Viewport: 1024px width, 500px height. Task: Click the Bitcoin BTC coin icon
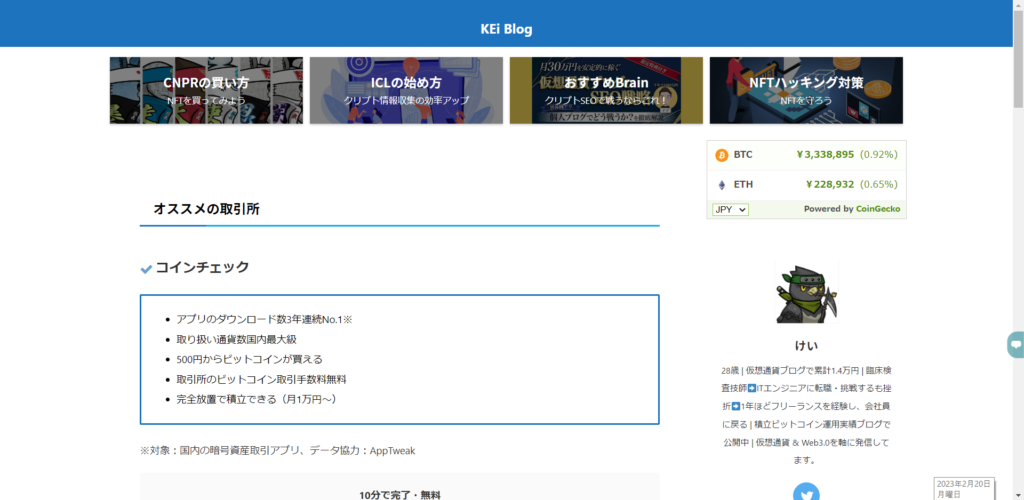click(x=721, y=155)
